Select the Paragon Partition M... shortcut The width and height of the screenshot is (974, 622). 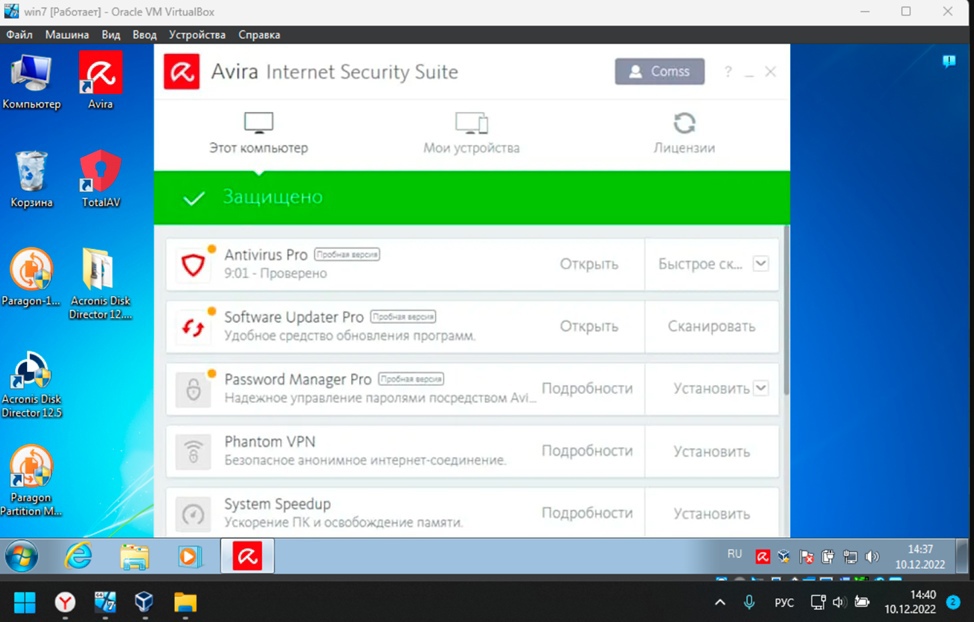[x=31, y=482]
